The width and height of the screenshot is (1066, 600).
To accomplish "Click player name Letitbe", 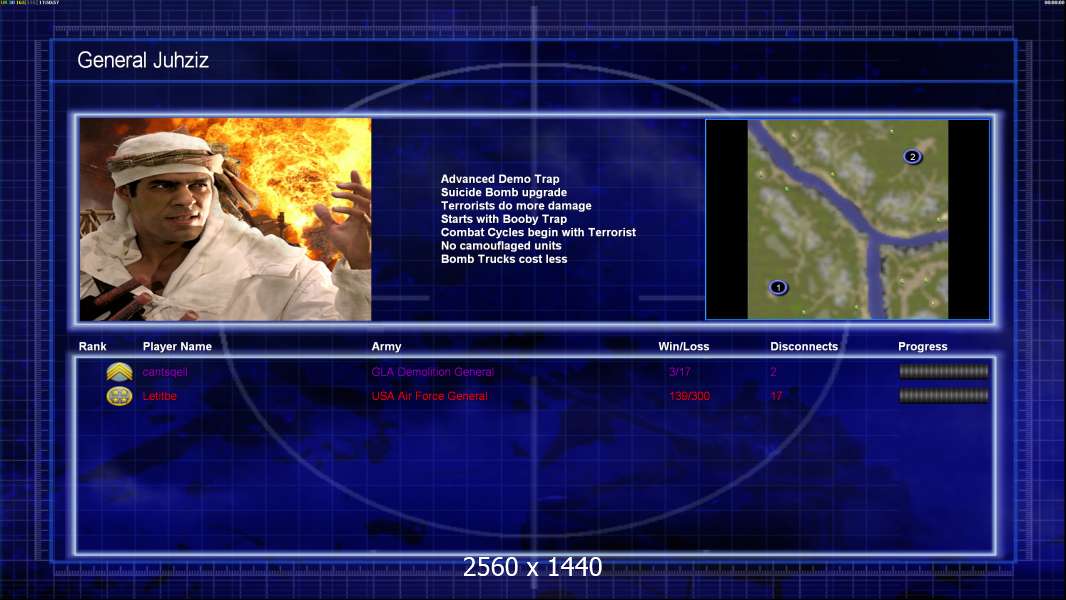I will click(x=160, y=396).
